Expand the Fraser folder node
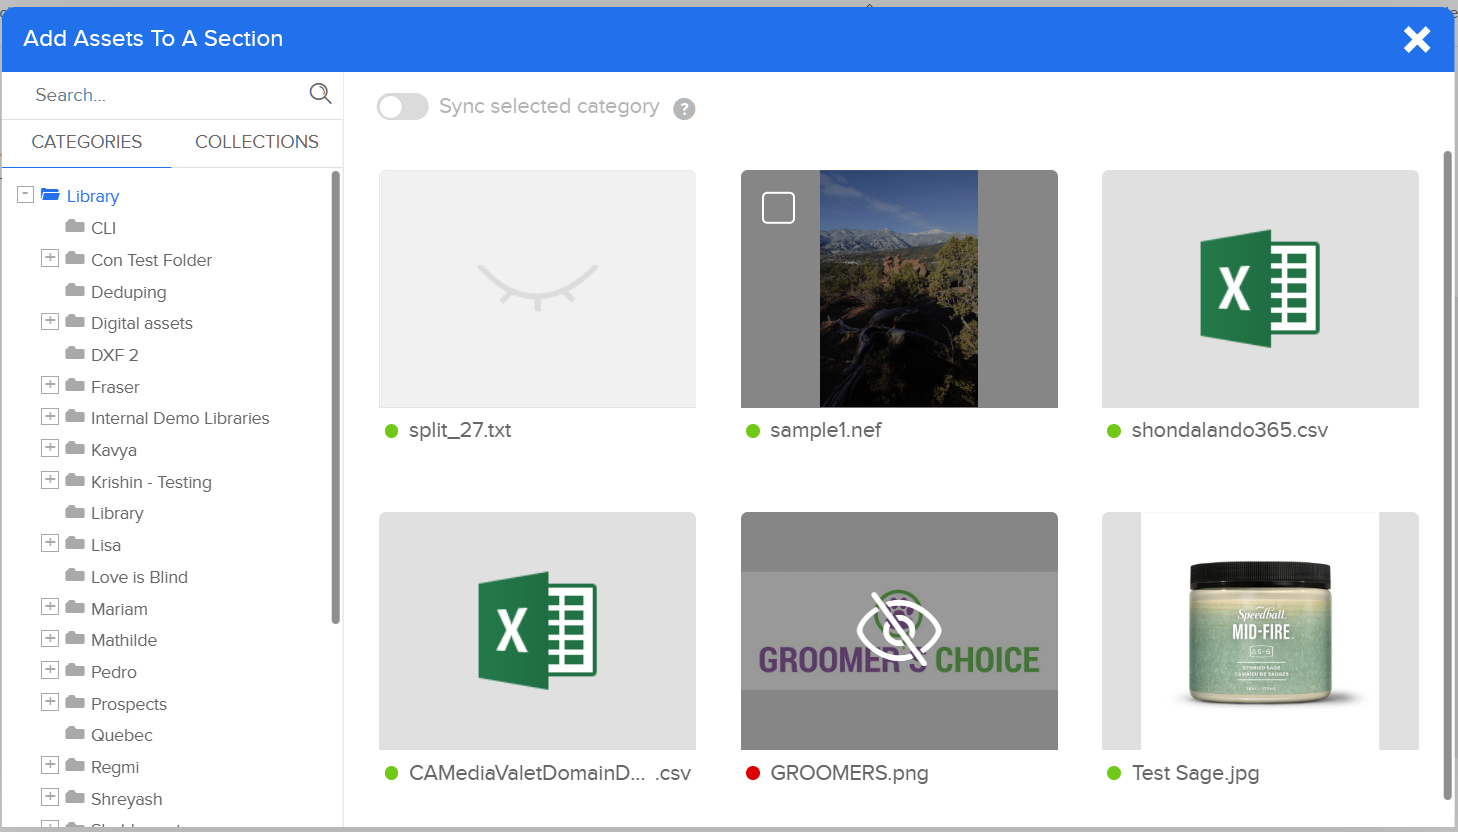 click(50, 385)
